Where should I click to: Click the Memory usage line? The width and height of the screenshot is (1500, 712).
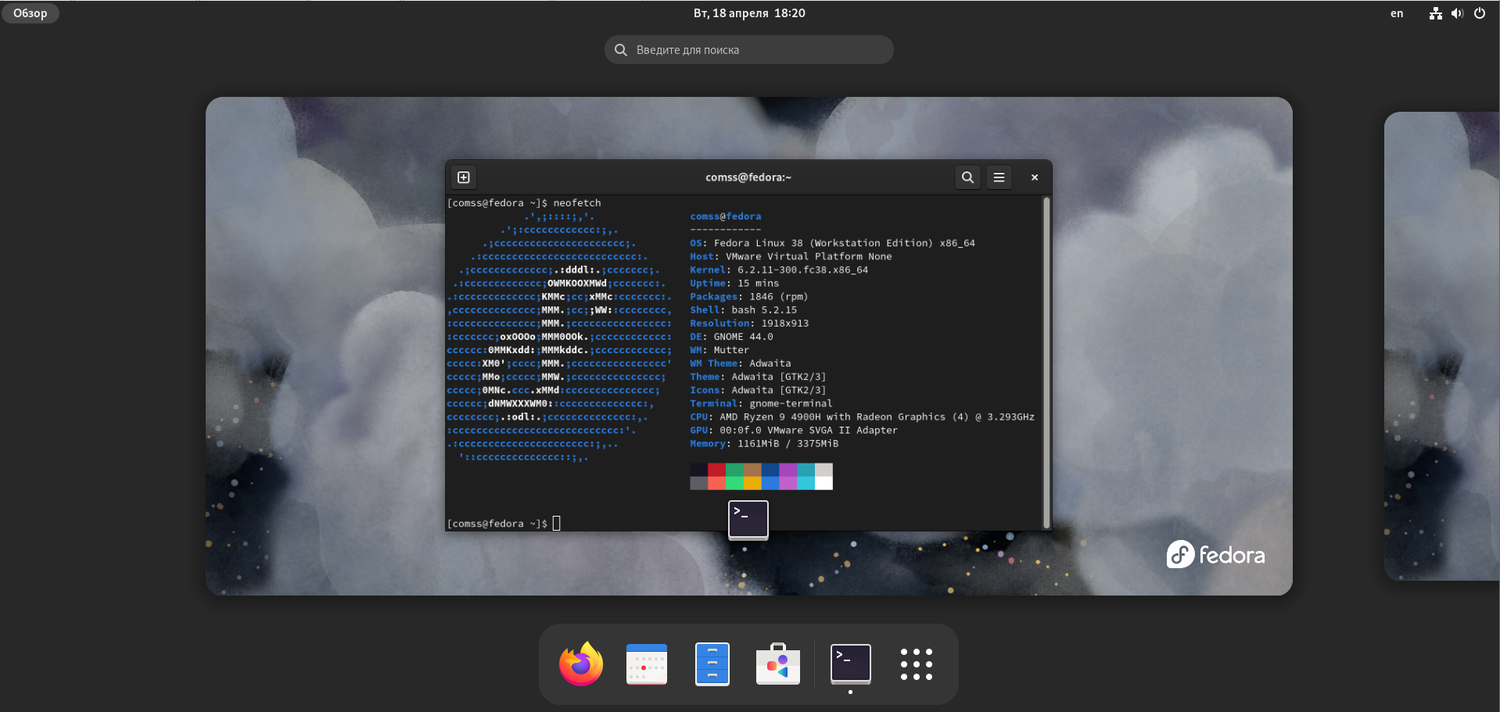764,443
